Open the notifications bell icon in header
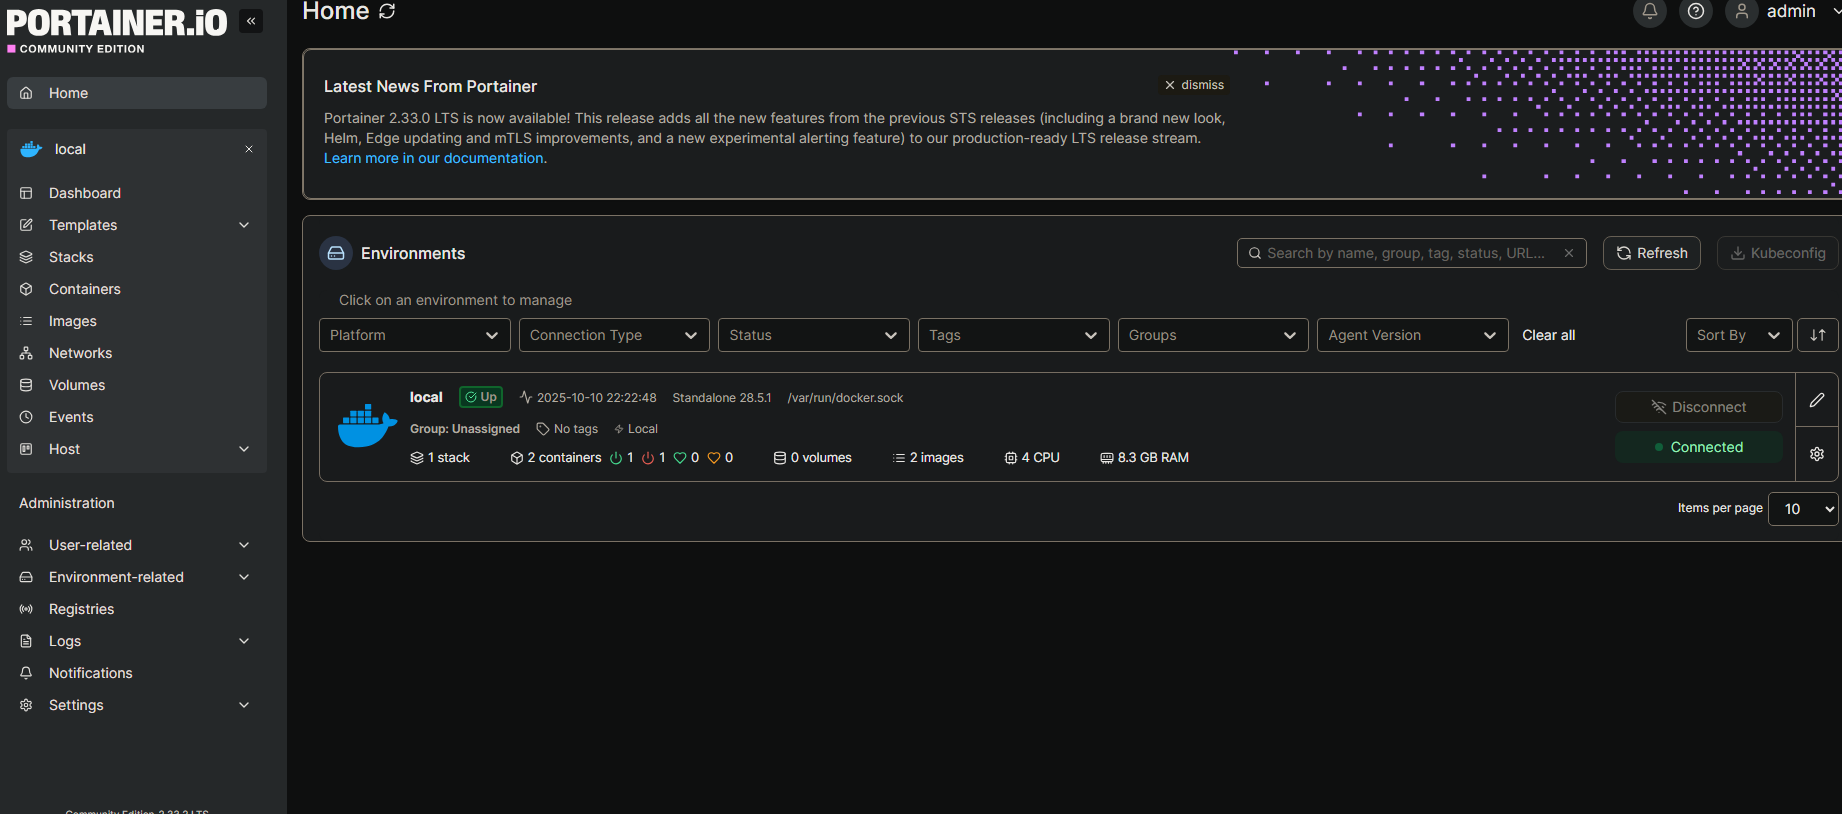Image resolution: width=1842 pixels, height=814 pixels. click(1650, 11)
